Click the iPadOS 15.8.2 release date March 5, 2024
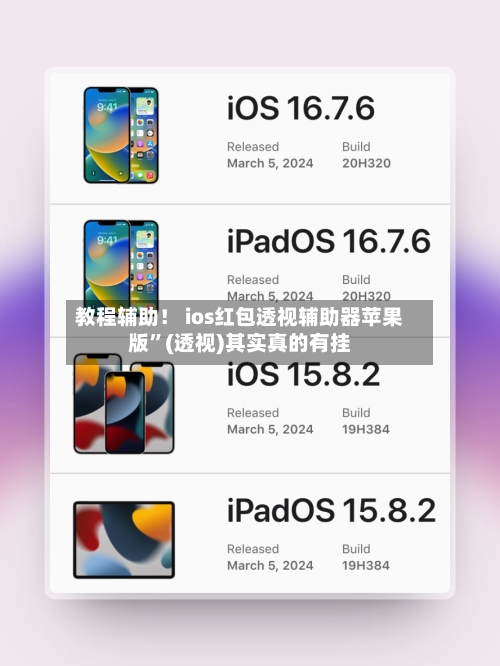500x666 pixels. [x=270, y=565]
